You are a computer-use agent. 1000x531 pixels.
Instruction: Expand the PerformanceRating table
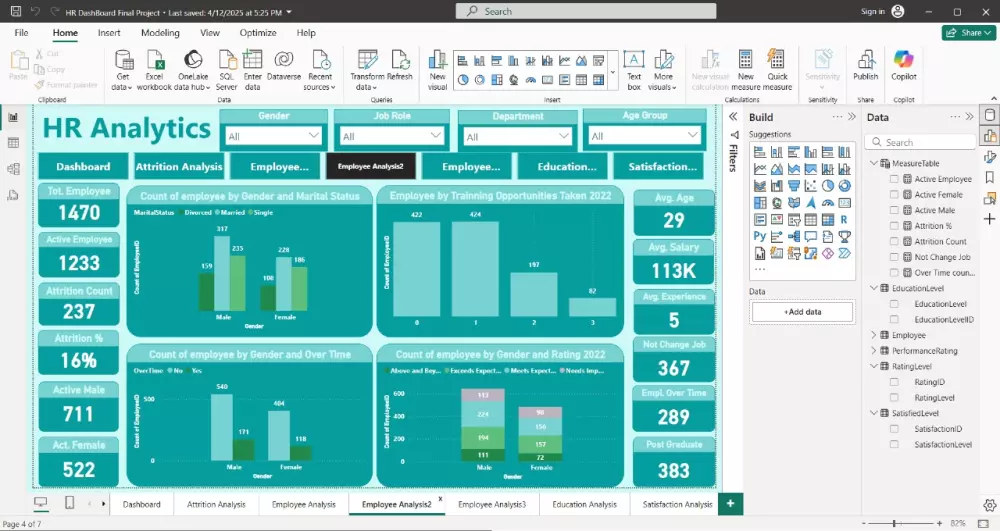(x=874, y=351)
